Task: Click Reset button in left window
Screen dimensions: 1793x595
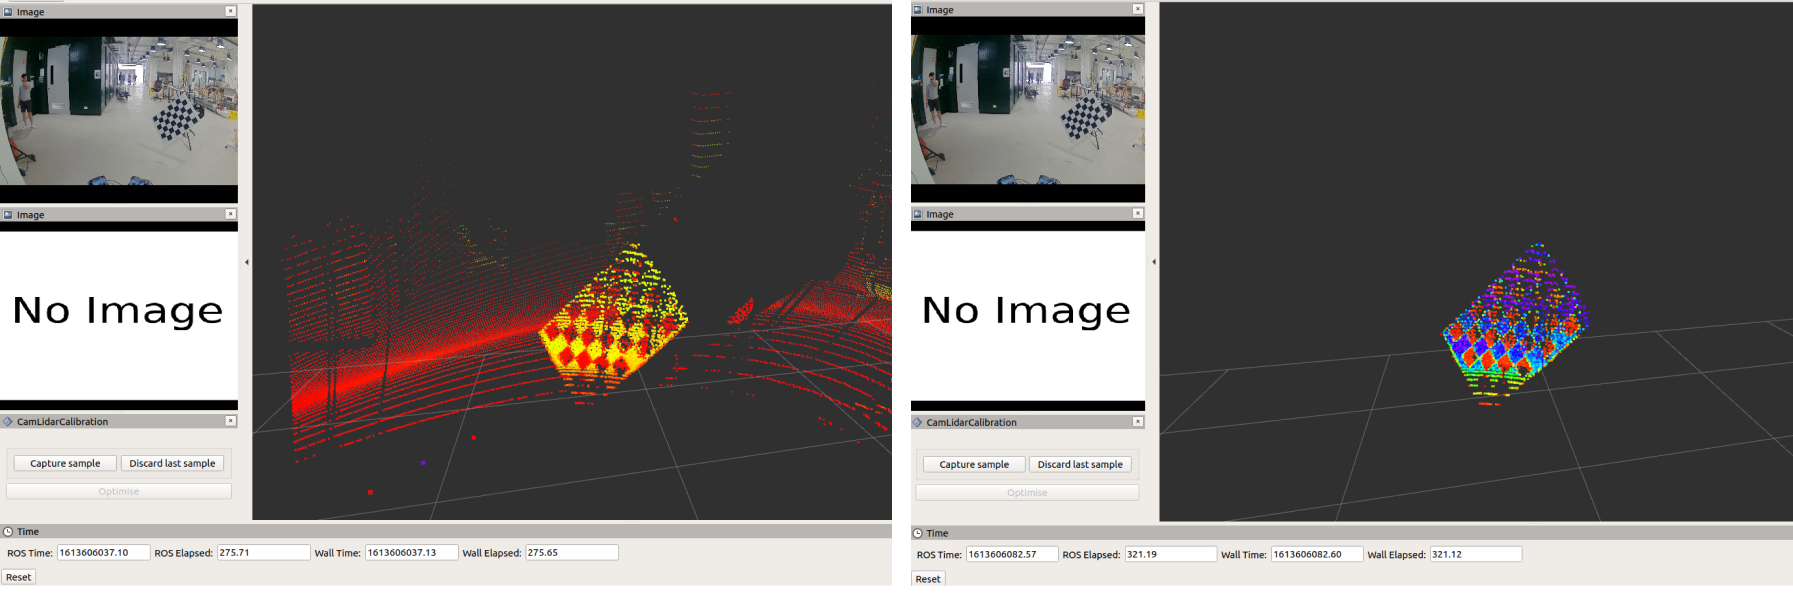Action: click(x=18, y=577)
